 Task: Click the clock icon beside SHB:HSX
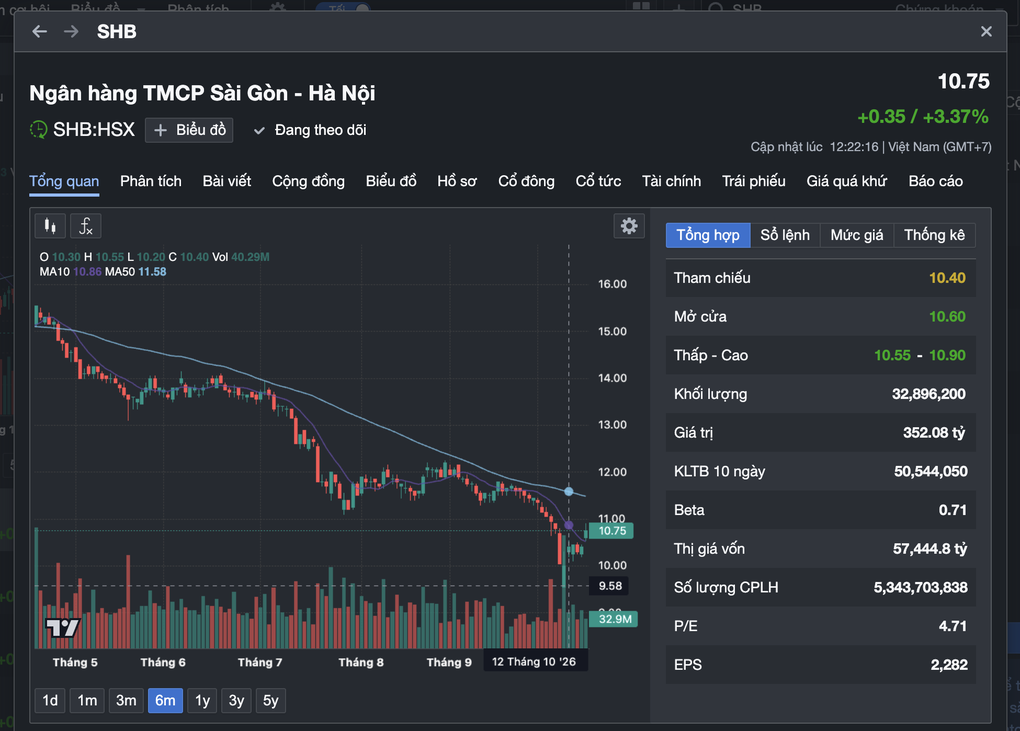coord(38,129)
